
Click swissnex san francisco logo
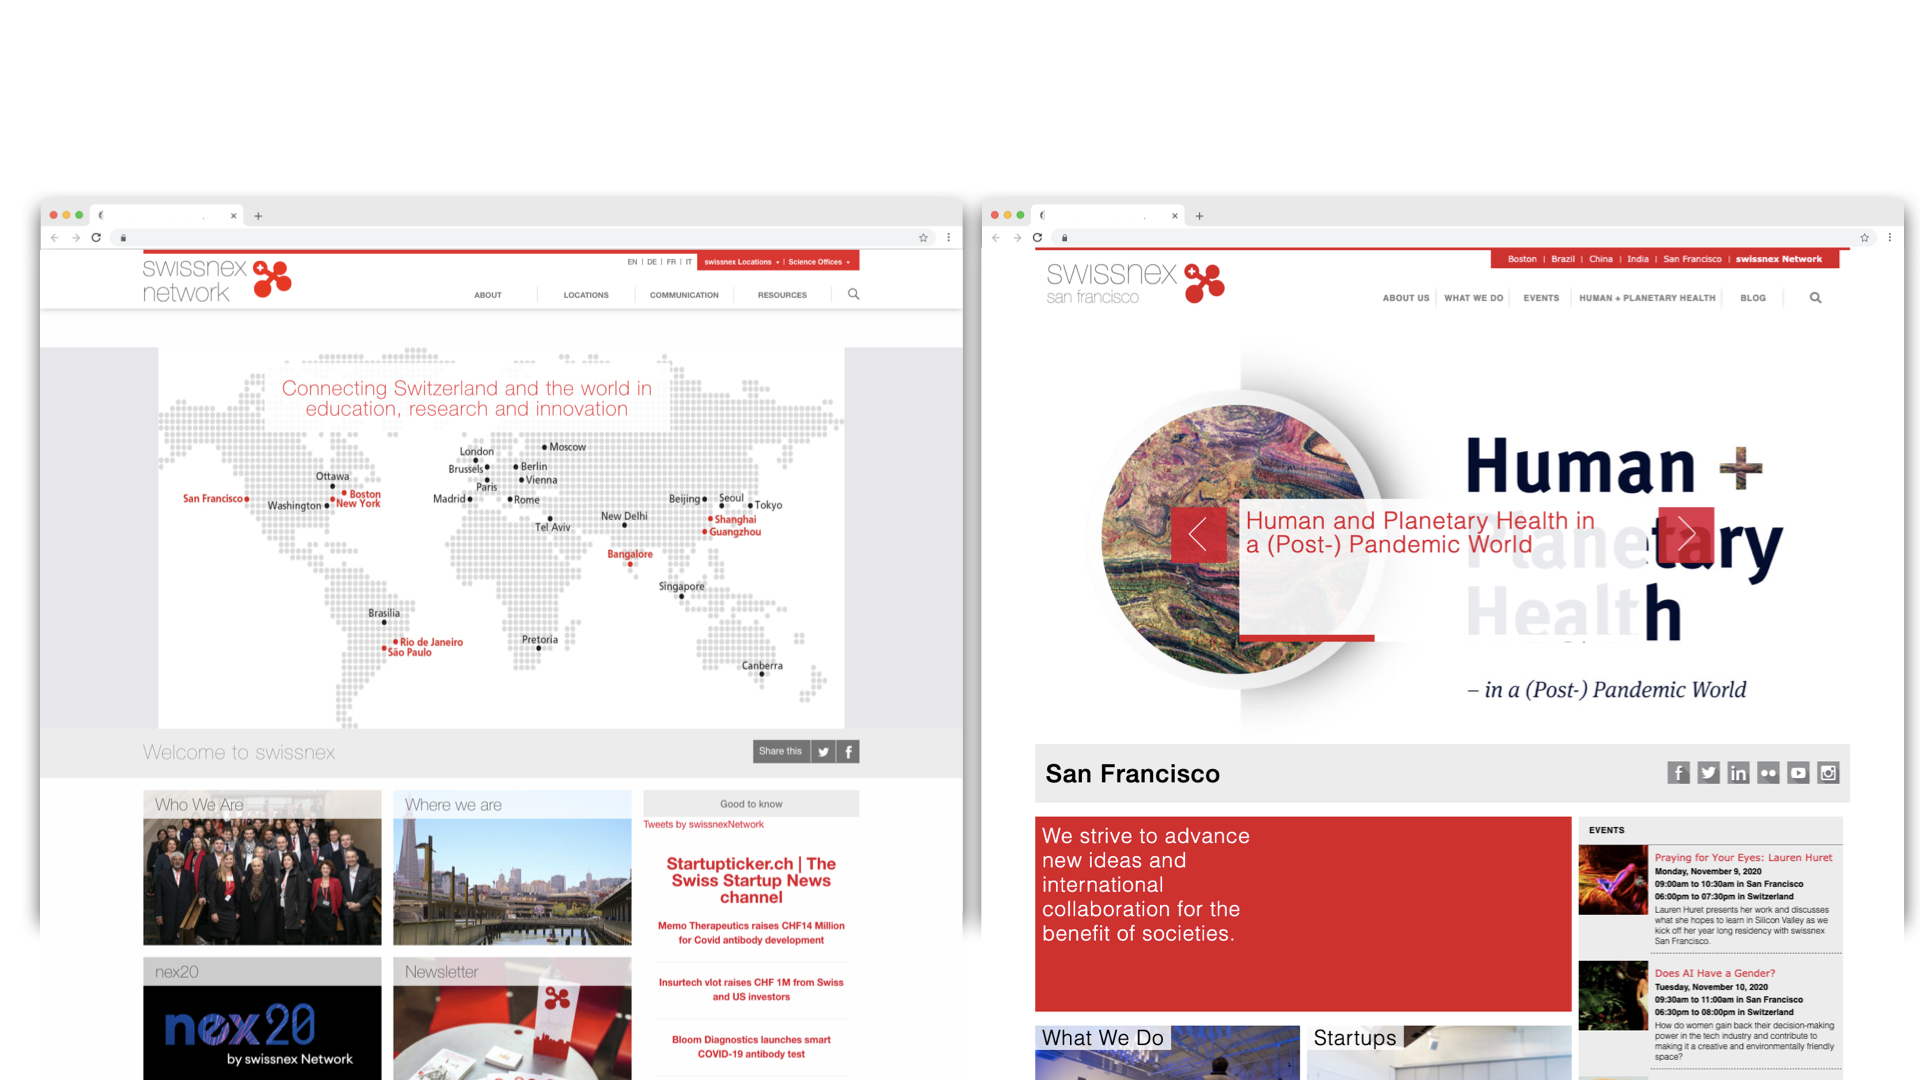(x=1136, y=283)
